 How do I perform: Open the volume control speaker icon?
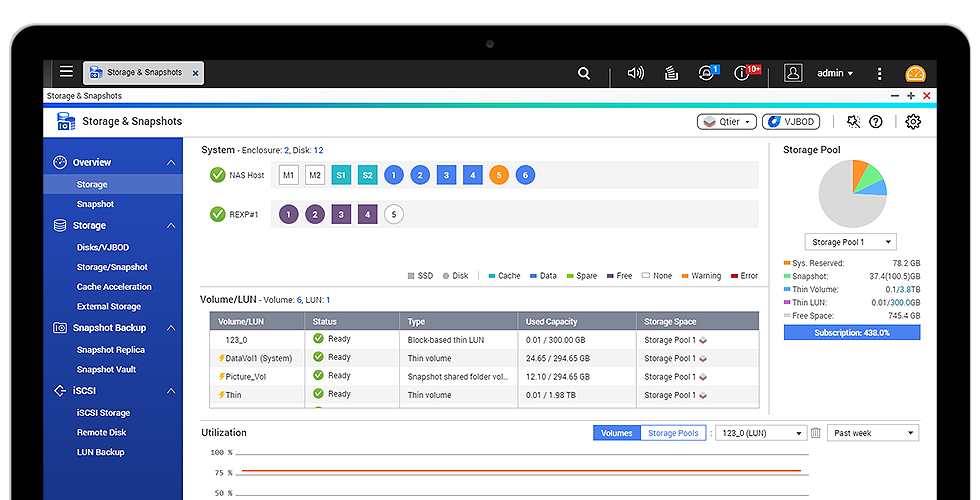(634, 73)
